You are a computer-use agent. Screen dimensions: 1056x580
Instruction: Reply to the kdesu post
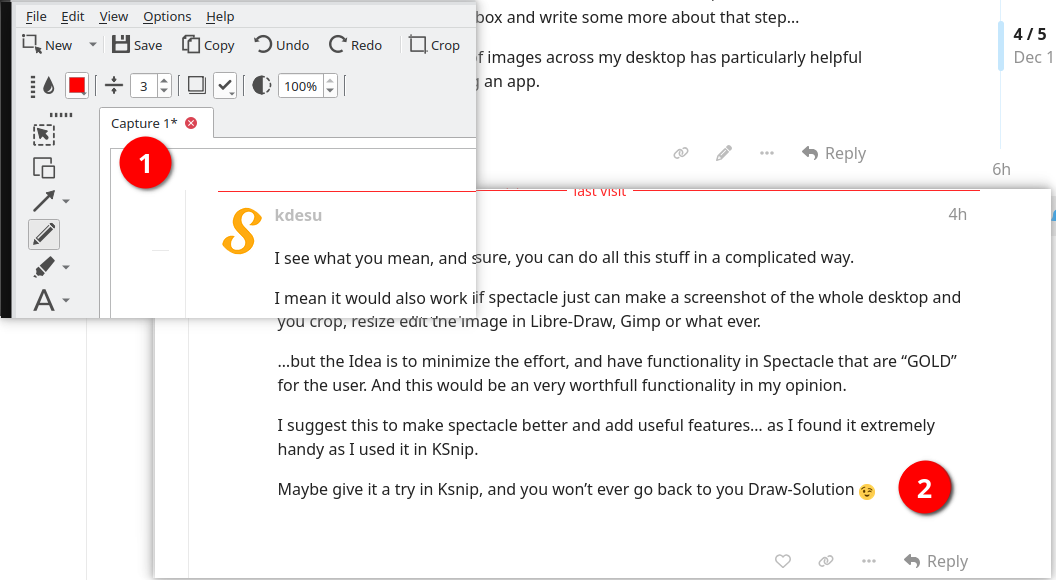[934, 561]
